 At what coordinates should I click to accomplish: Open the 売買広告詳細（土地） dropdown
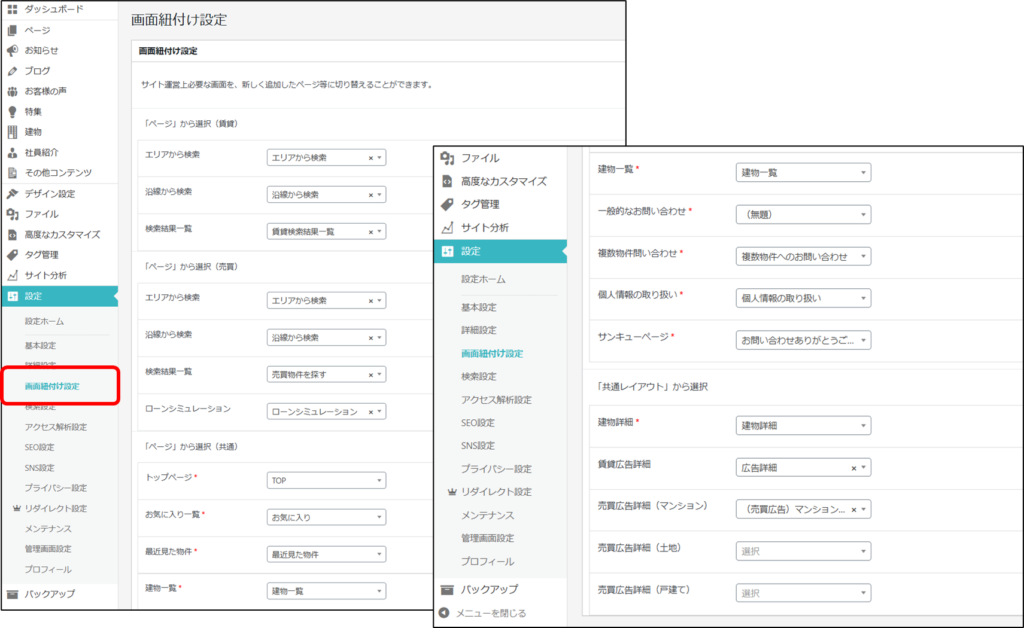[802, 552]
